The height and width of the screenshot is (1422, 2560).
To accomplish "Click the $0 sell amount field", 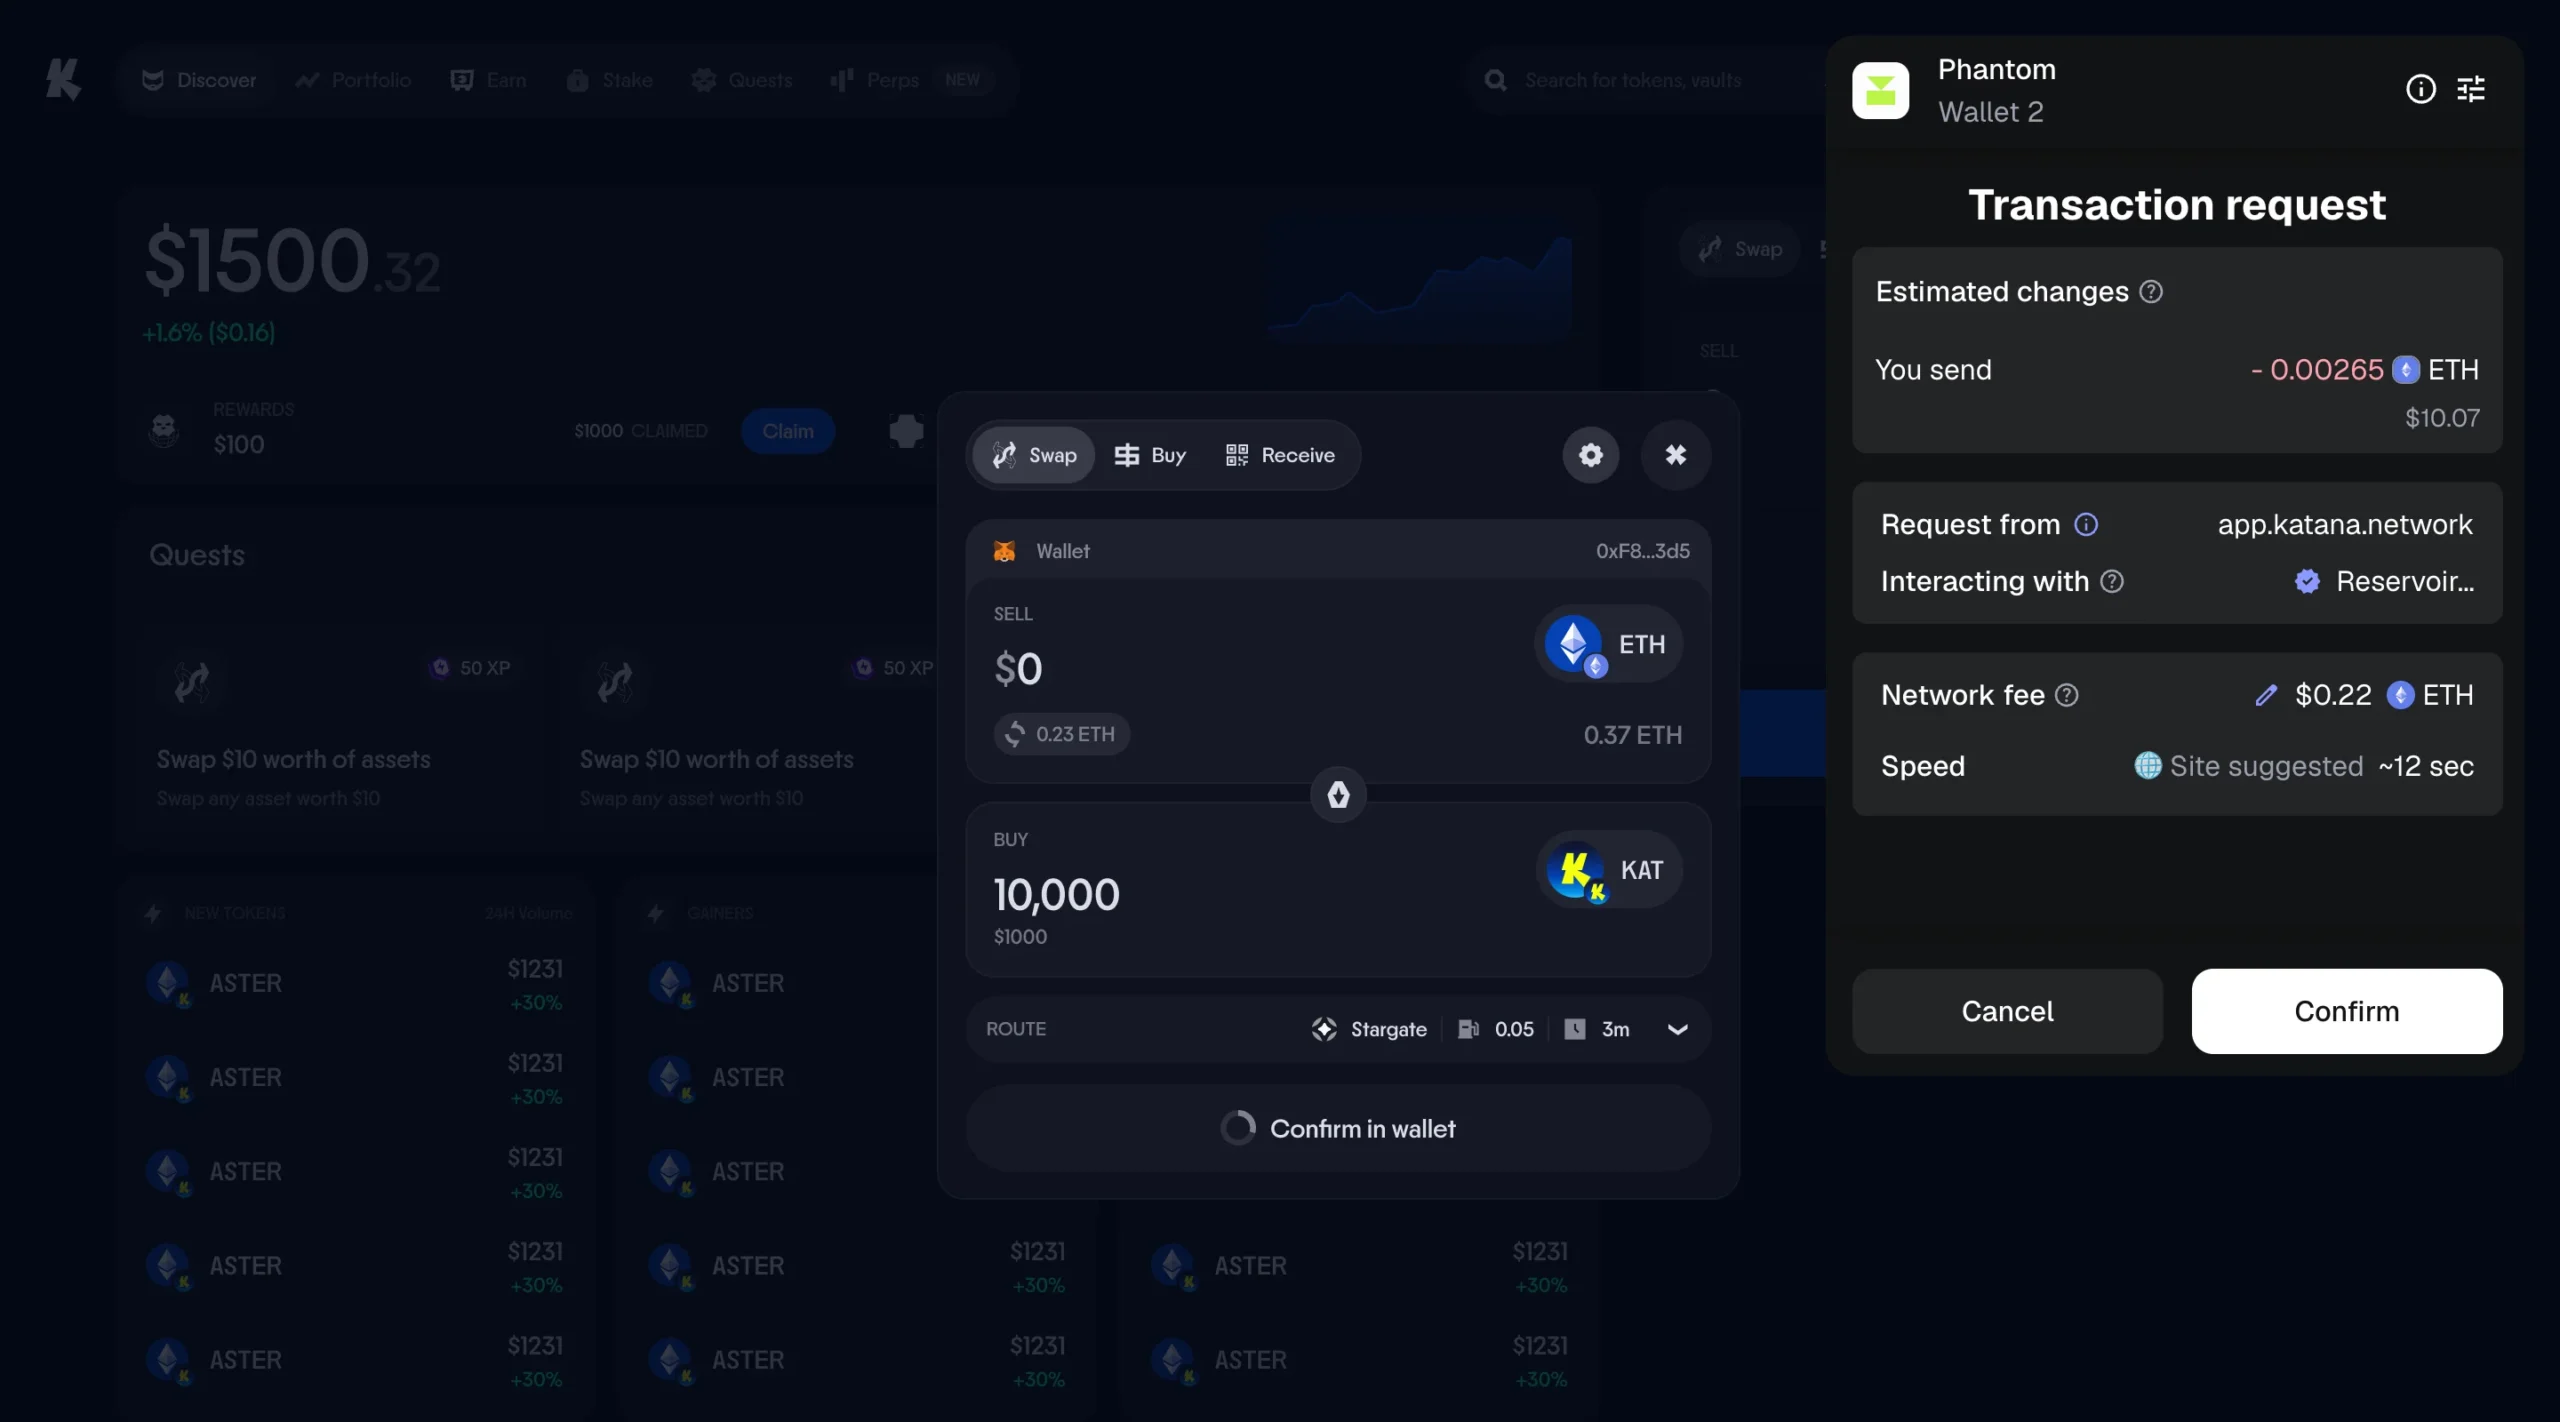I will tap(1018, 668).
